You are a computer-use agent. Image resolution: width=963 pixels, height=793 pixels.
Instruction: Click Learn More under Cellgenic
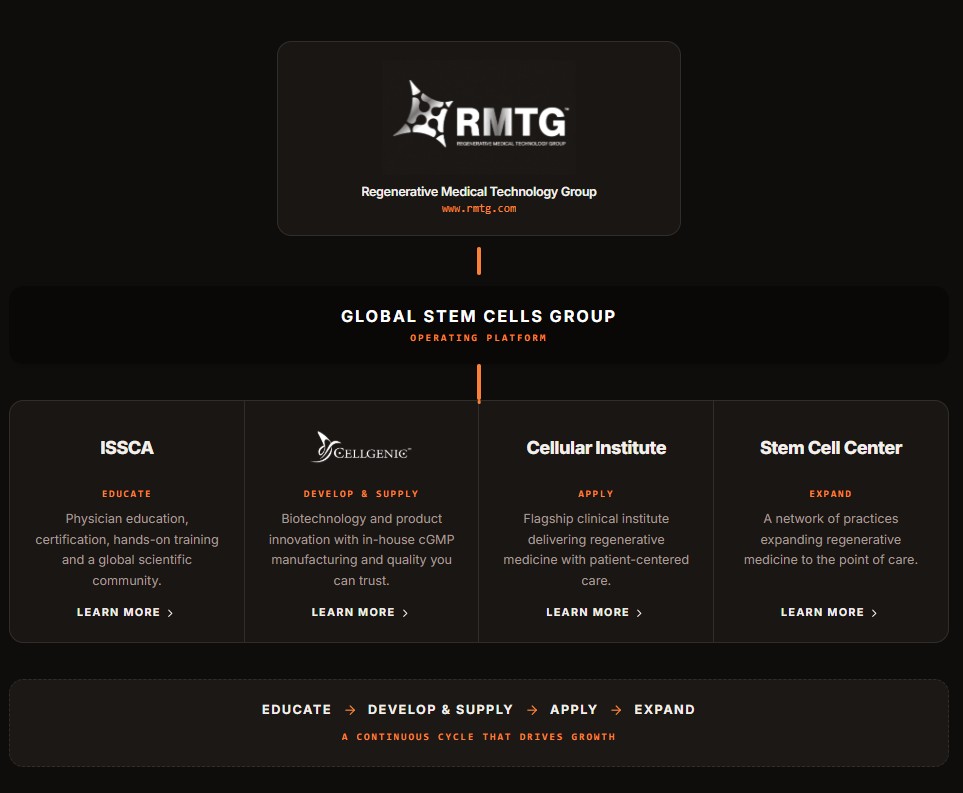coord(353,612)
